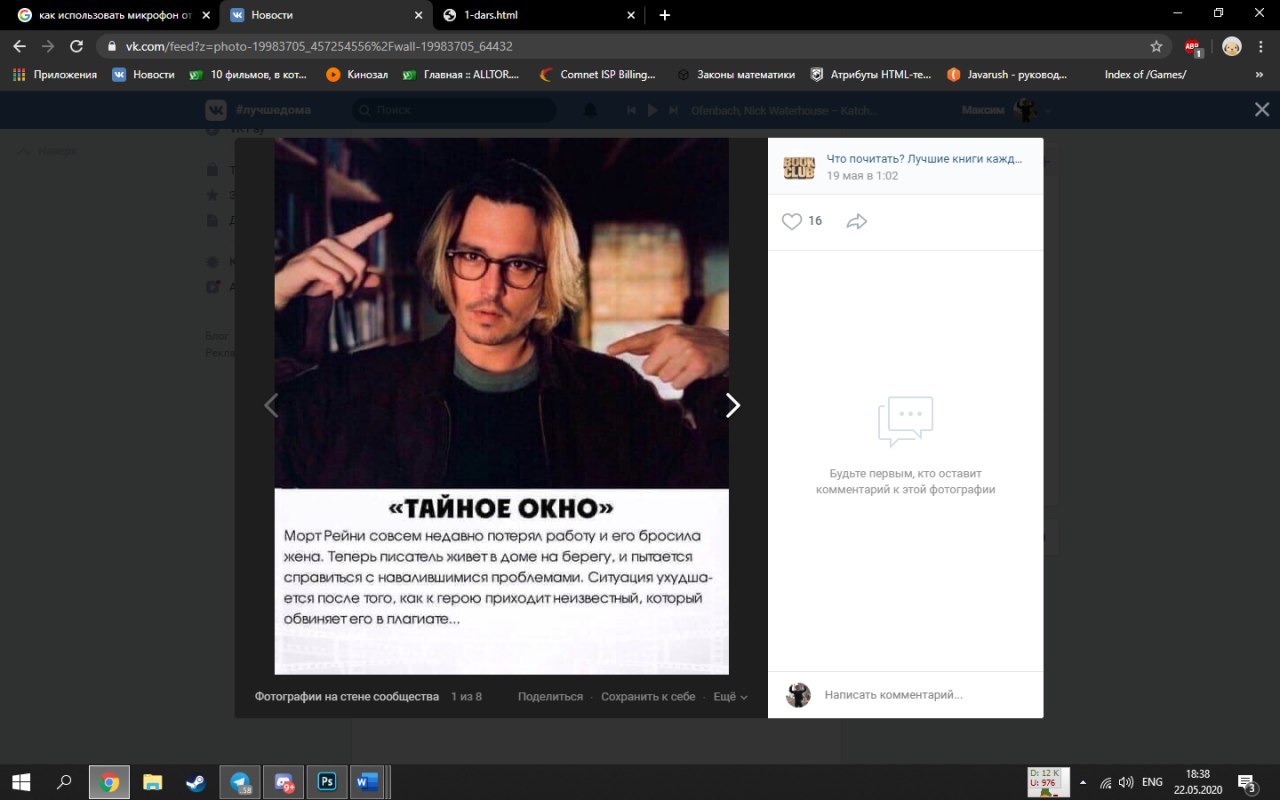Open the Windows notification center
This screenshot has height=800, width=1280.
(x=1247, y=782)
